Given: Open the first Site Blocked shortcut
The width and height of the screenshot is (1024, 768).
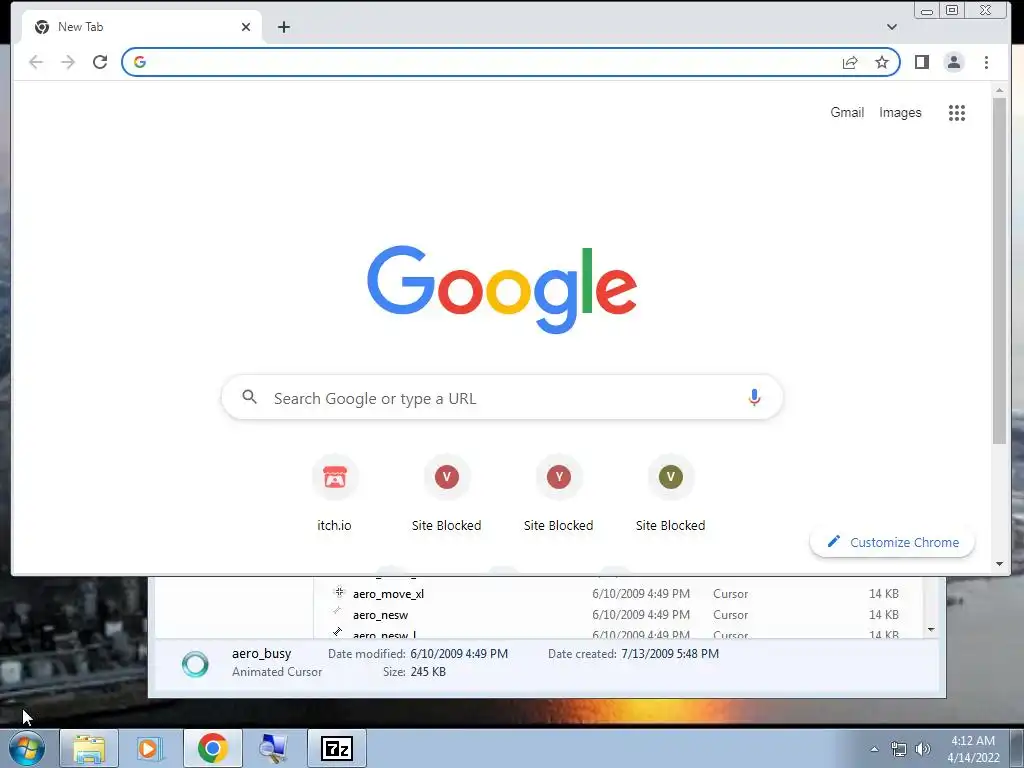Looking at the screenshot, I should 447,494.
